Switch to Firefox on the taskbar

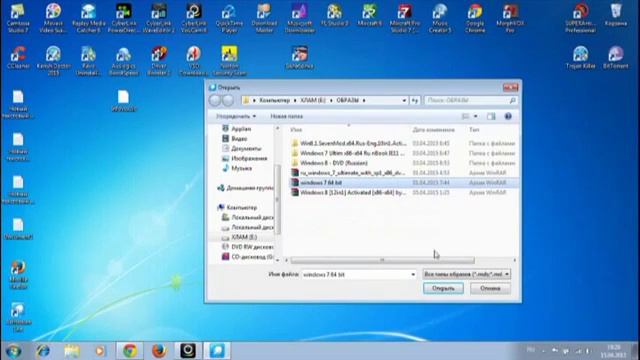[x=159, y=351]
